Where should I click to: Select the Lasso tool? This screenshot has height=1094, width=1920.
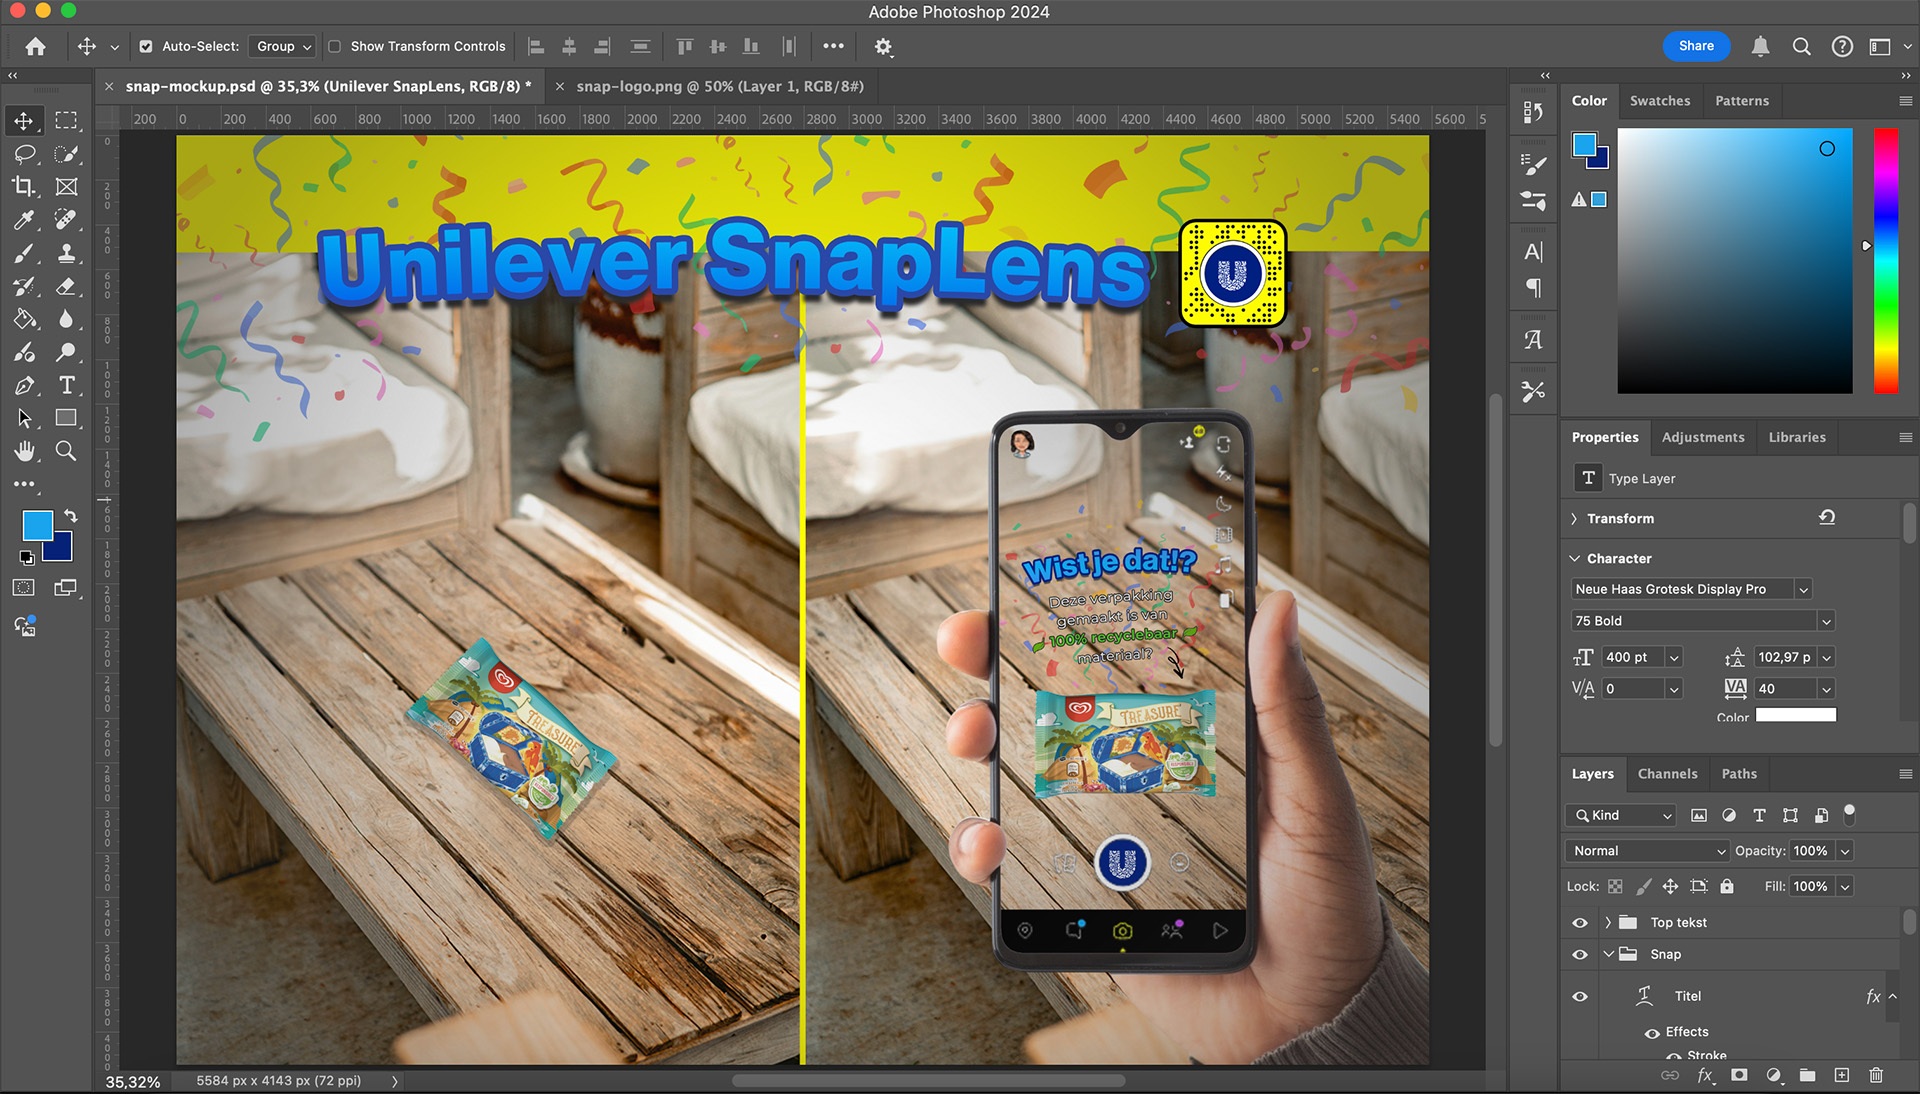pos(24,154)
